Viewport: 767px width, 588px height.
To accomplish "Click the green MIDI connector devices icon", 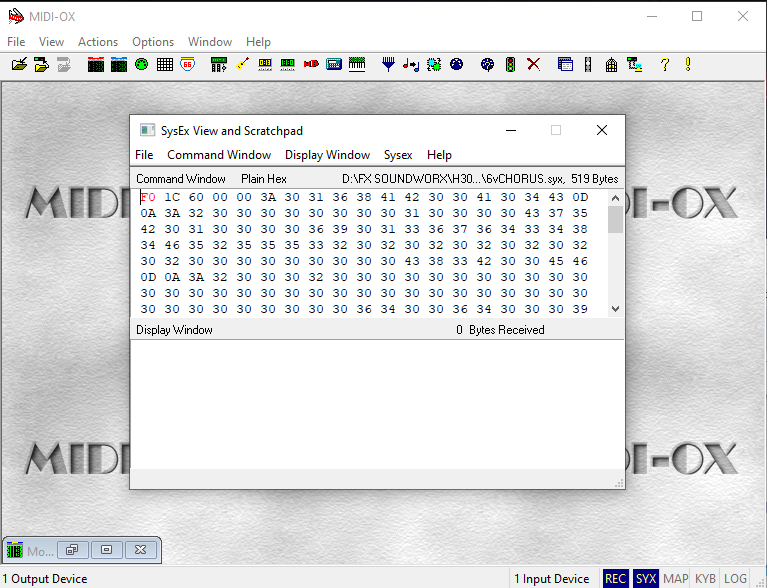I will [x=141, y=64].
